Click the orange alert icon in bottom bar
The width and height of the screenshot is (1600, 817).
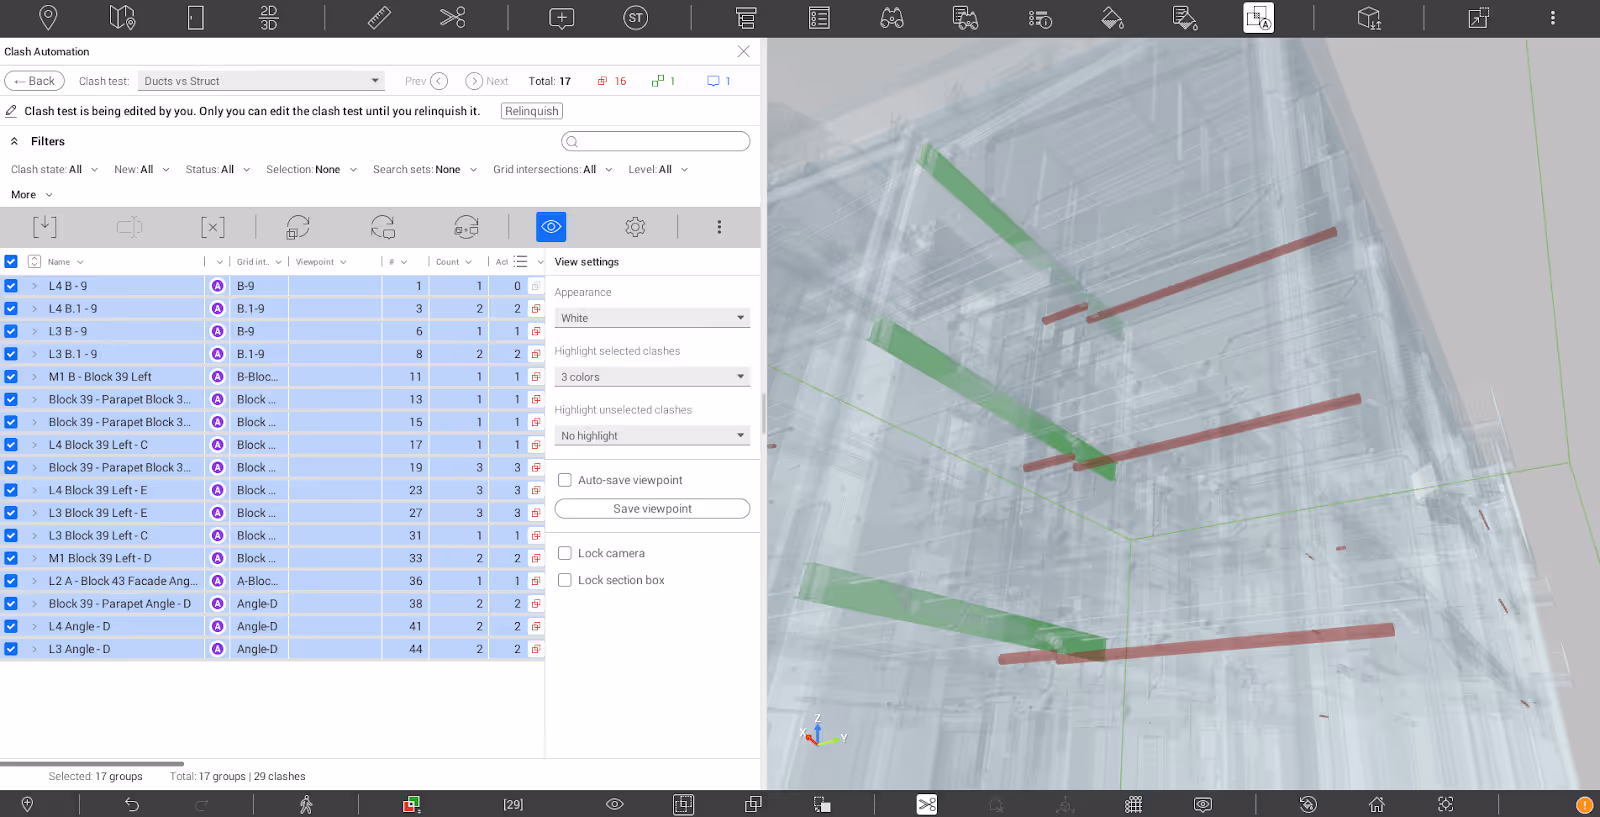[x=1584, y=805]
